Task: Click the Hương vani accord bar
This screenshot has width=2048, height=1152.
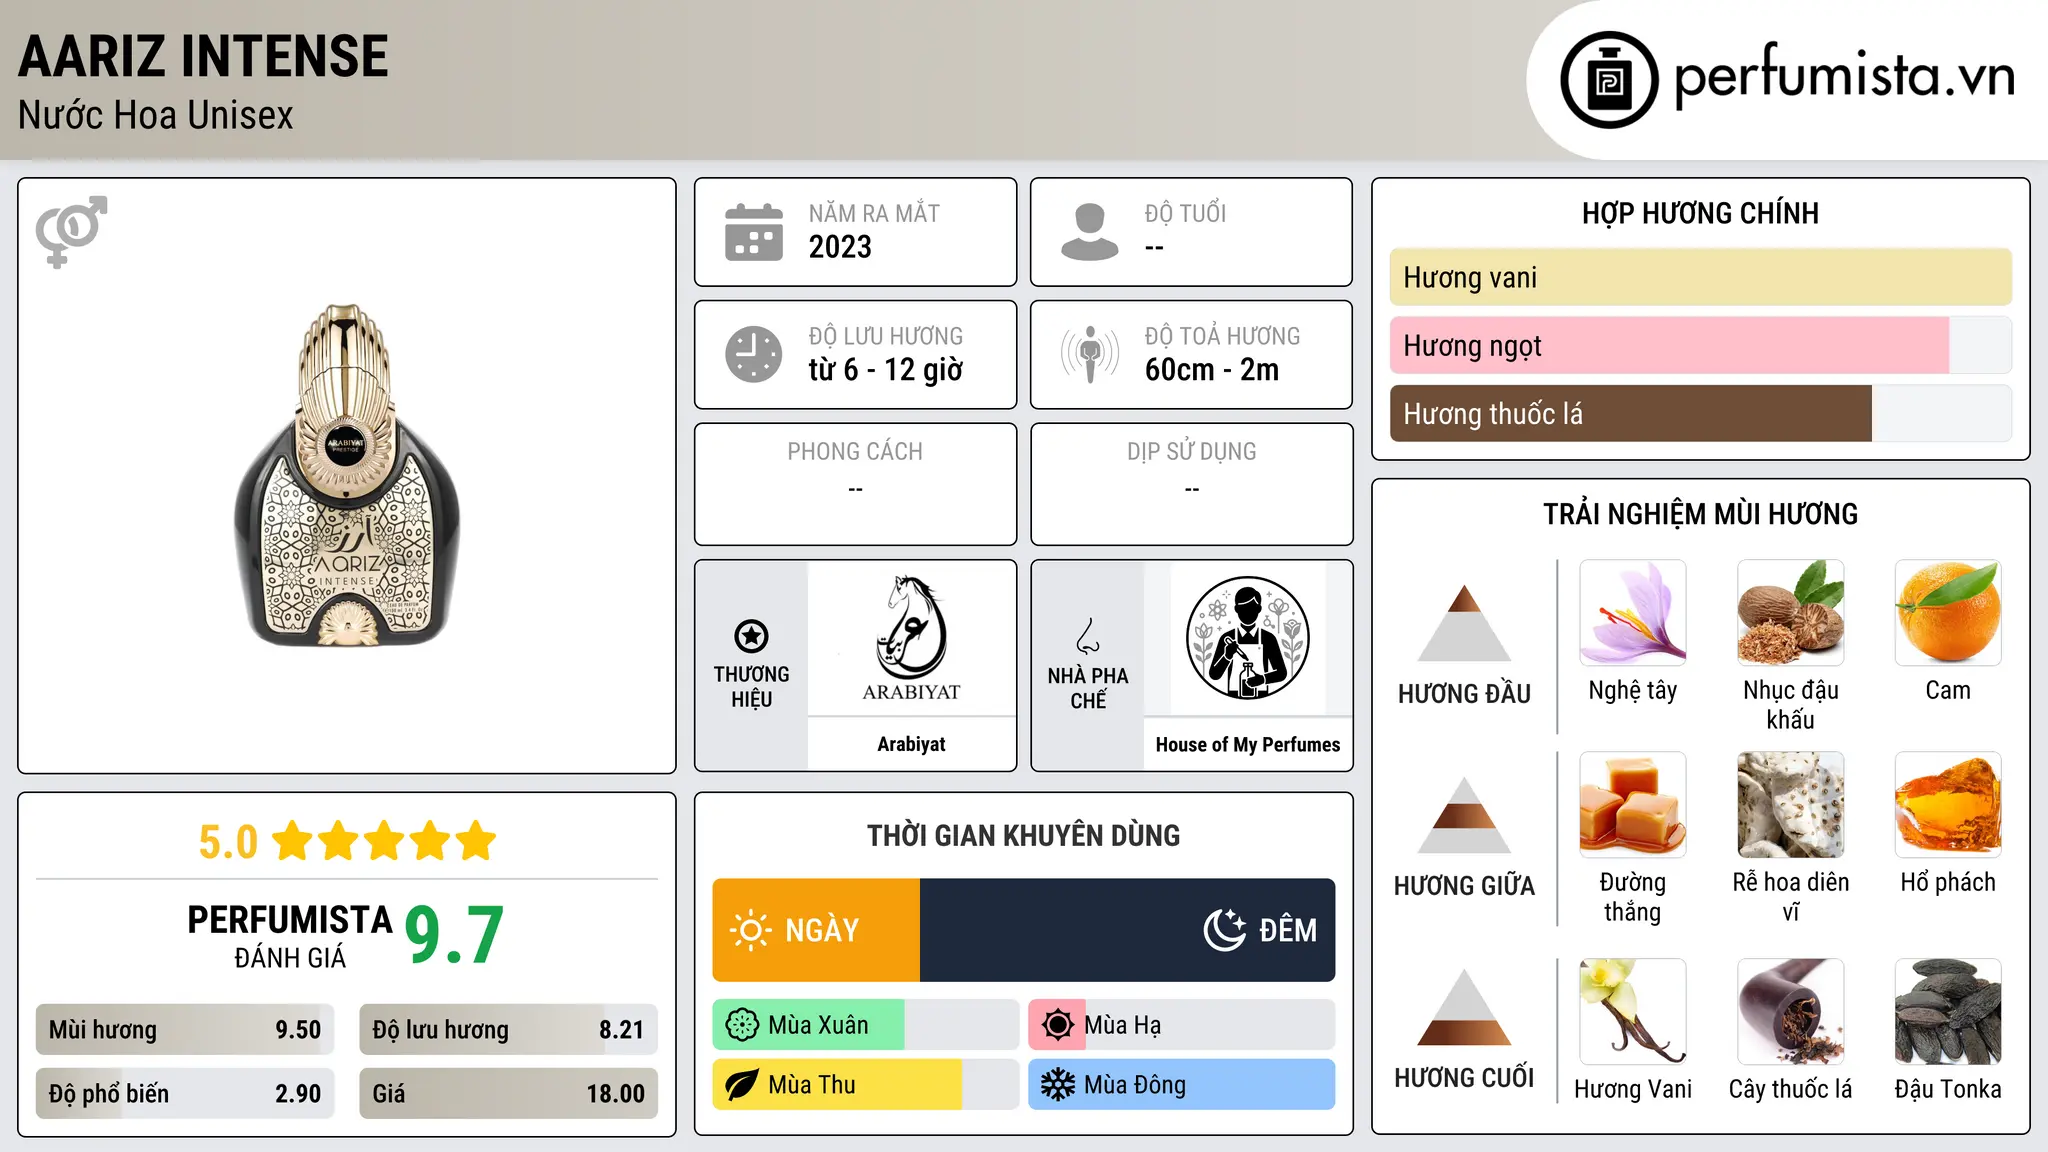Action: (x=1701, y=277)
